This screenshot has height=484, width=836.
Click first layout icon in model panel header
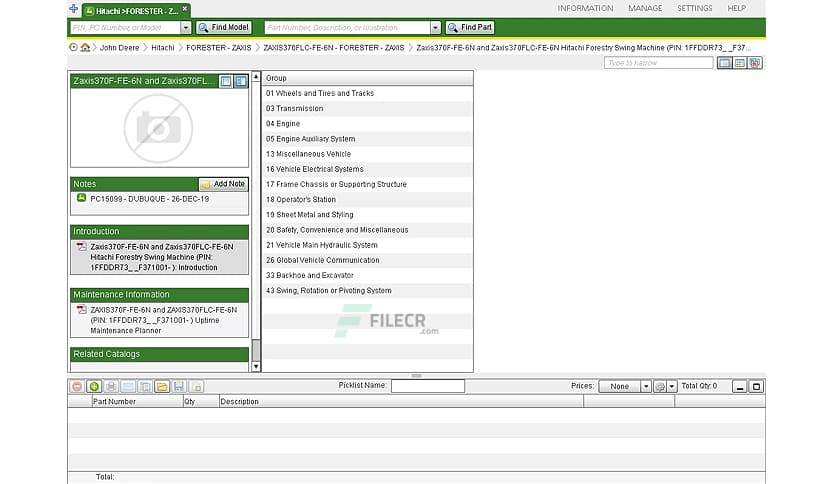click(x=226, y=81)
